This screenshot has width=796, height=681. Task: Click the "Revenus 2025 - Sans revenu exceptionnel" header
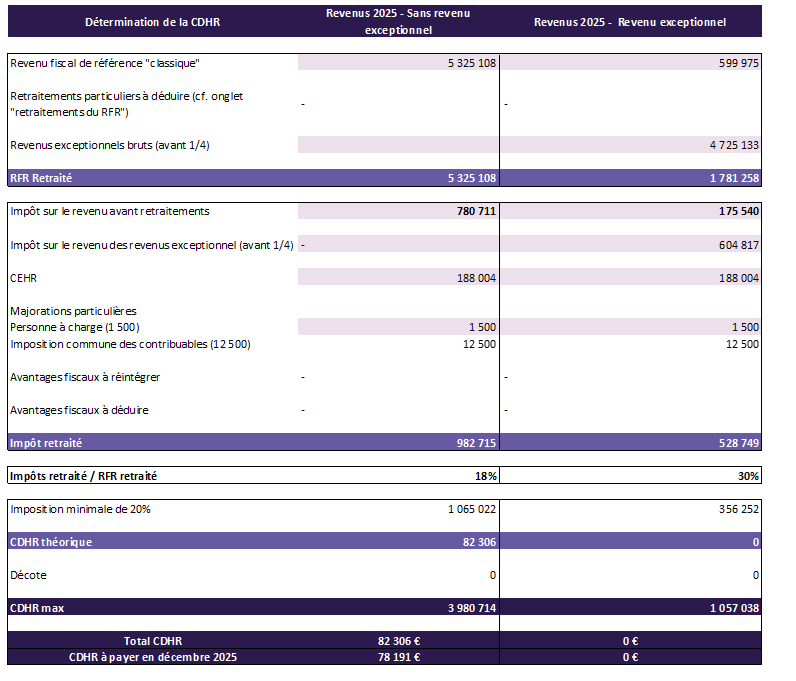tap(398, 21)
